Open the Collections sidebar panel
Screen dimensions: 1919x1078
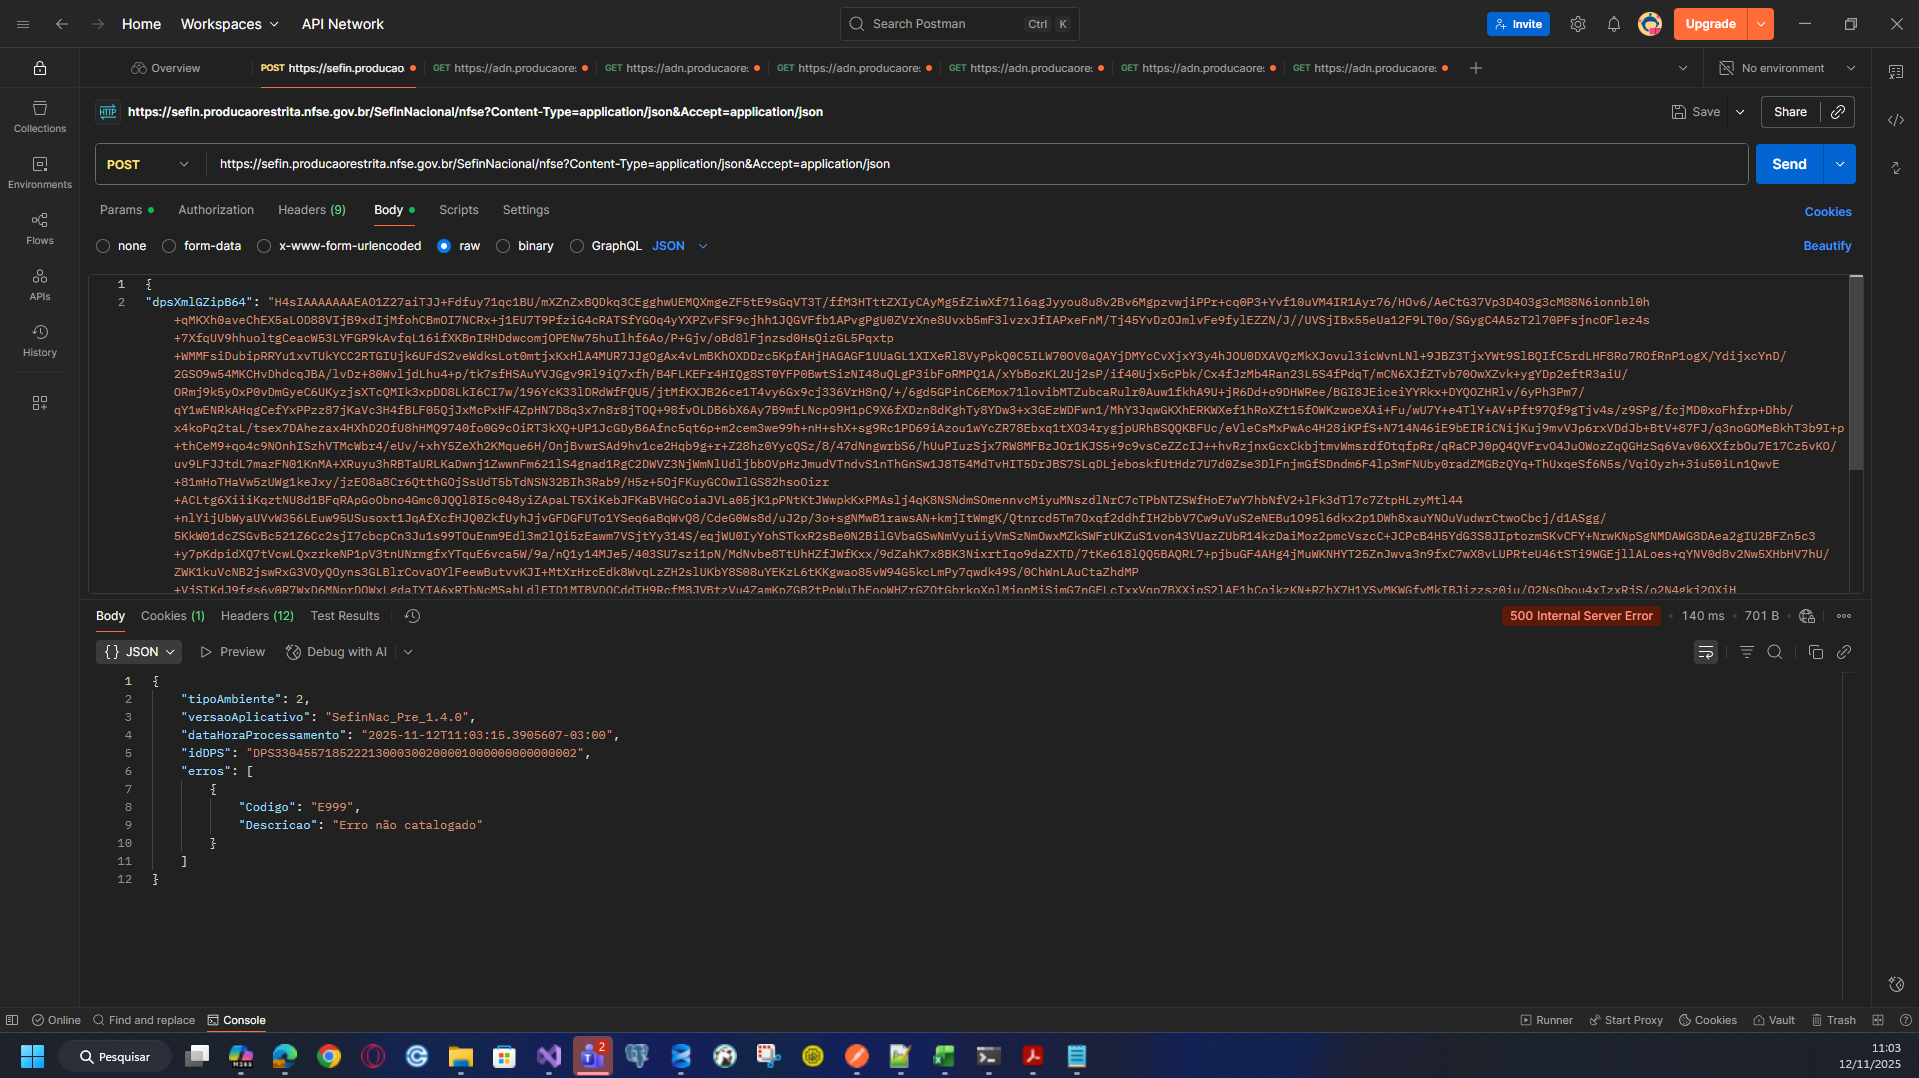[40, 116]
